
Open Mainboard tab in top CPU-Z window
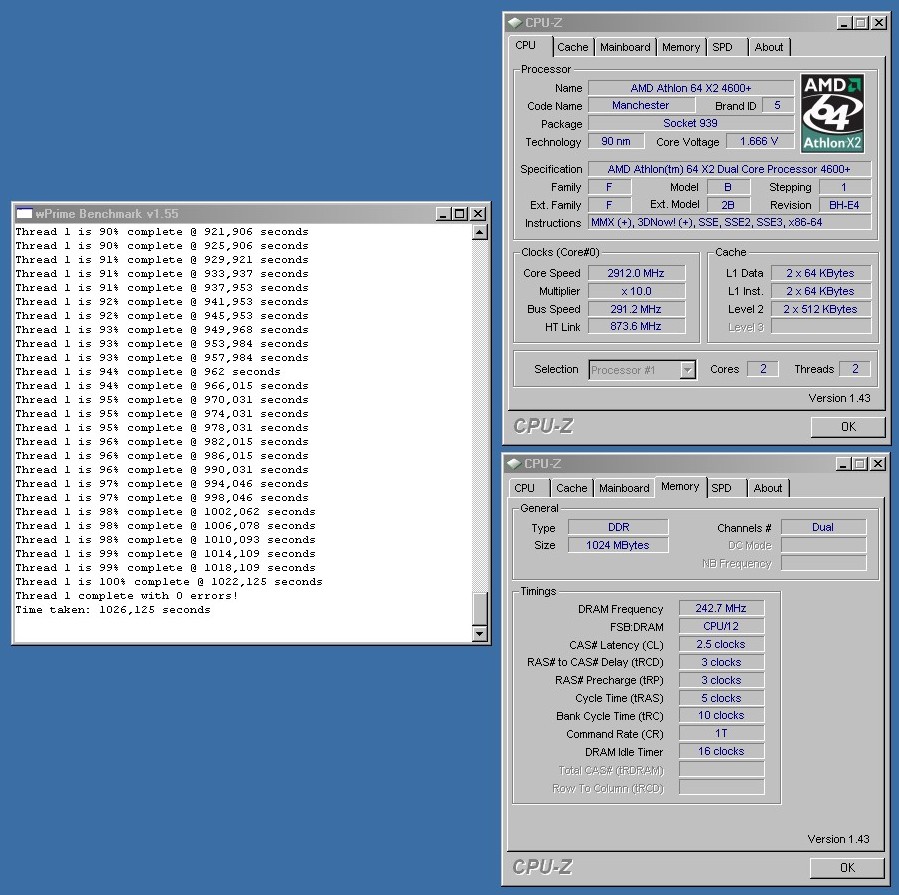[625, 47]
